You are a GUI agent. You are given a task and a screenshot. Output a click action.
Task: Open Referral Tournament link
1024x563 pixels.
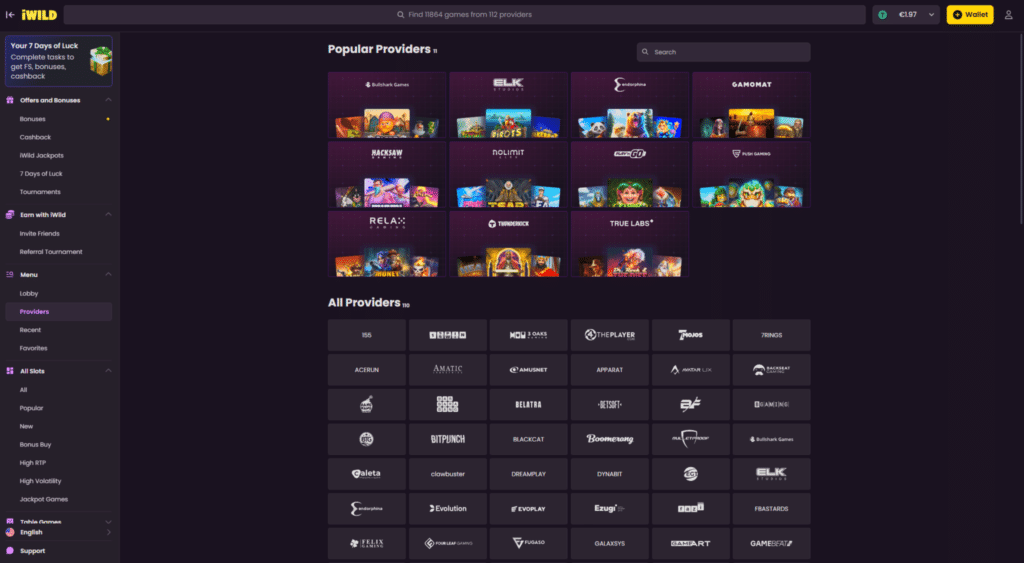[x=51, y=251]
